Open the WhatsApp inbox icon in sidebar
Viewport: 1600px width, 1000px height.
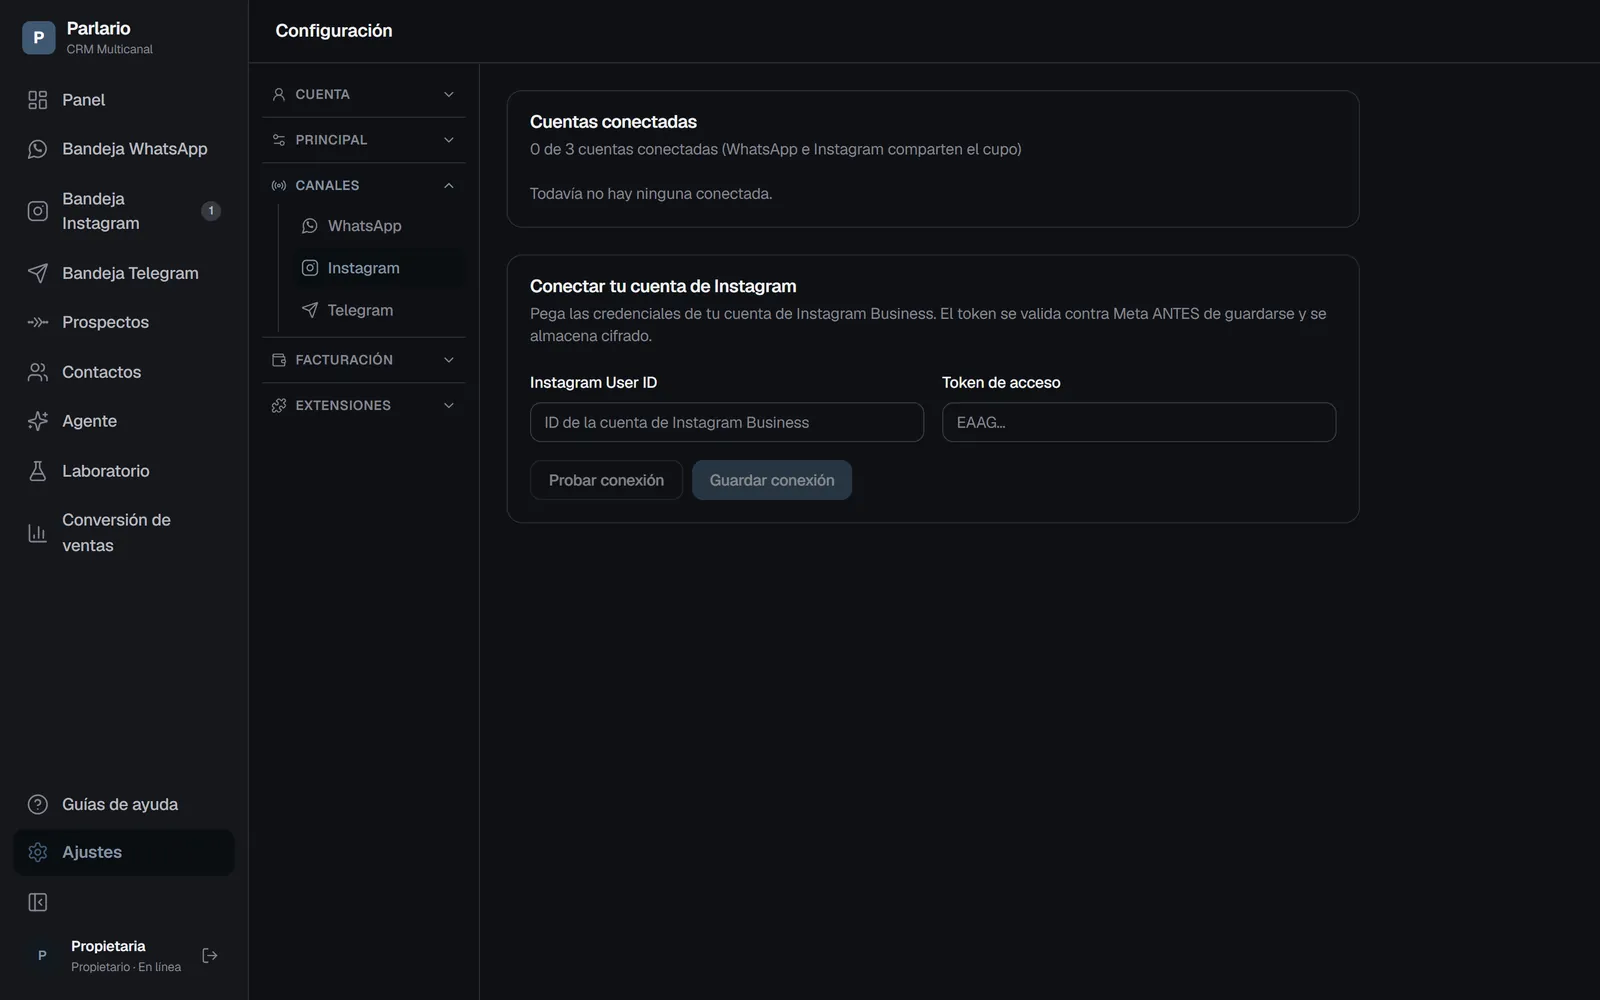tap(38, 149)
